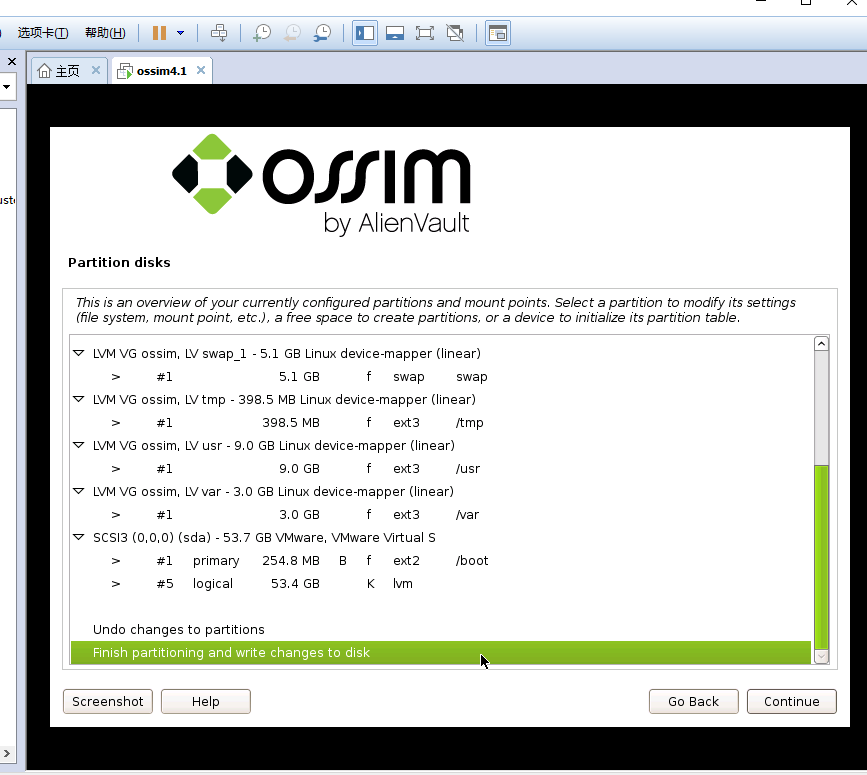
Task: Select the logical 53.4 GB lvm partition
Action: pos(441,584)
